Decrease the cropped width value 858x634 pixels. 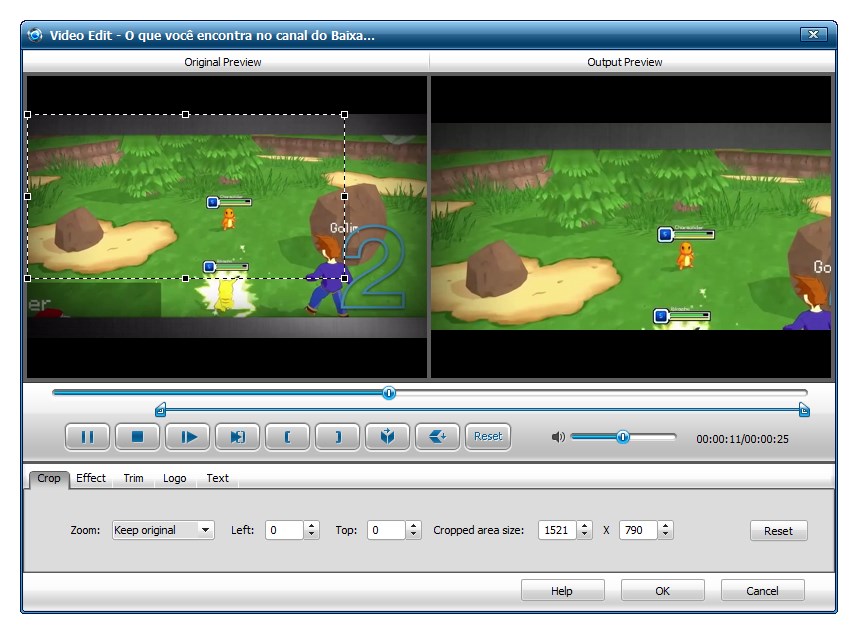tap(584, 534)
